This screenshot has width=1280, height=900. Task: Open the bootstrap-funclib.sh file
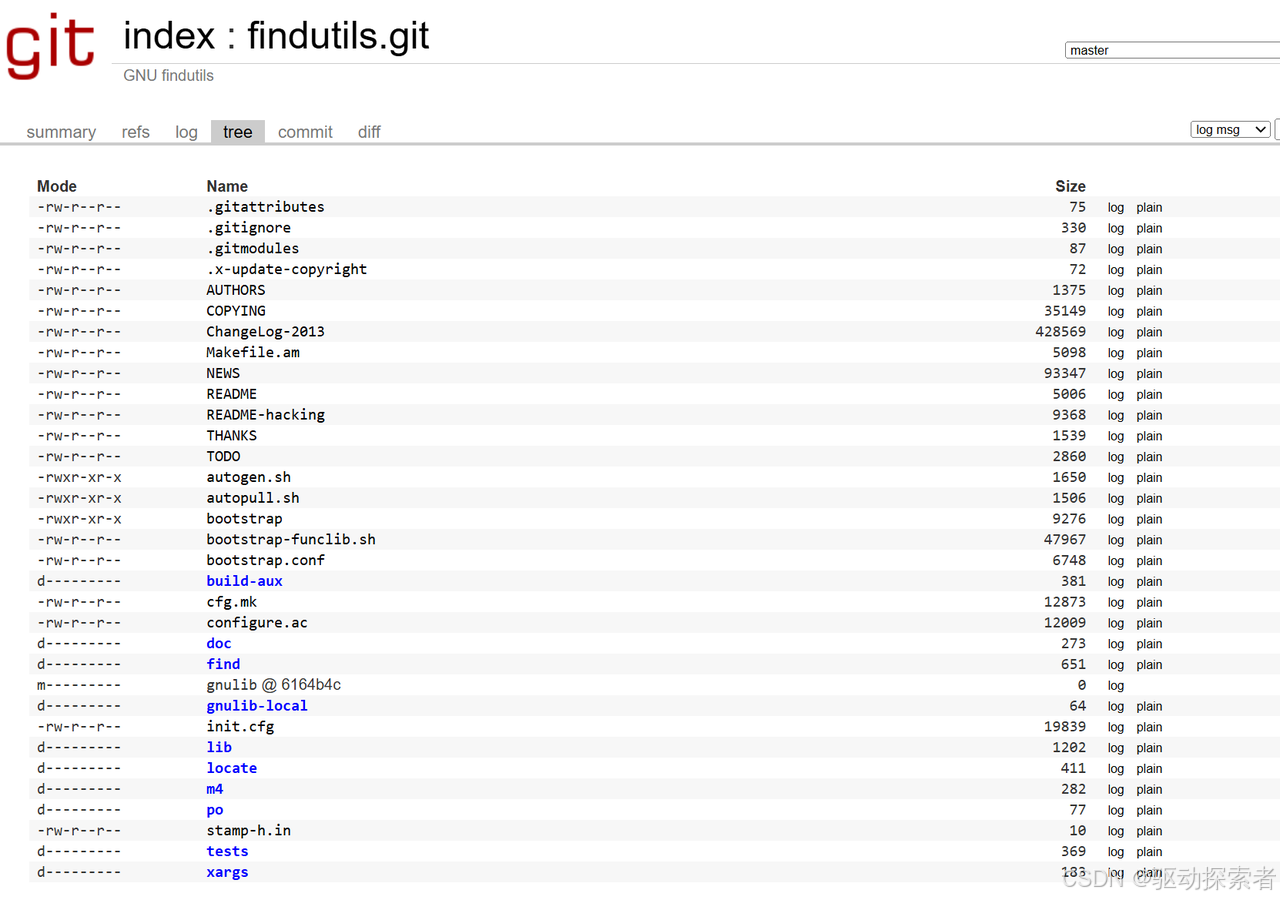coord(291,539)
